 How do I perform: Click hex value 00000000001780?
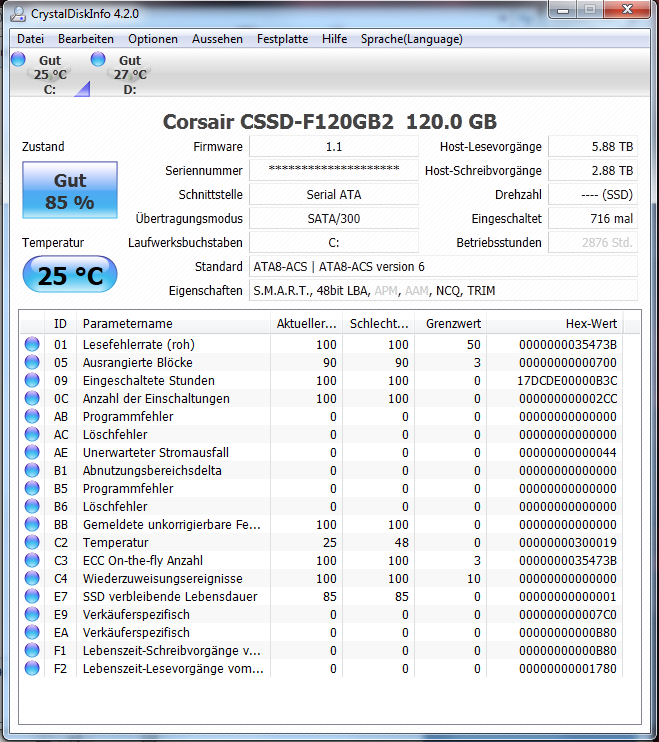(x=568, y=668)
